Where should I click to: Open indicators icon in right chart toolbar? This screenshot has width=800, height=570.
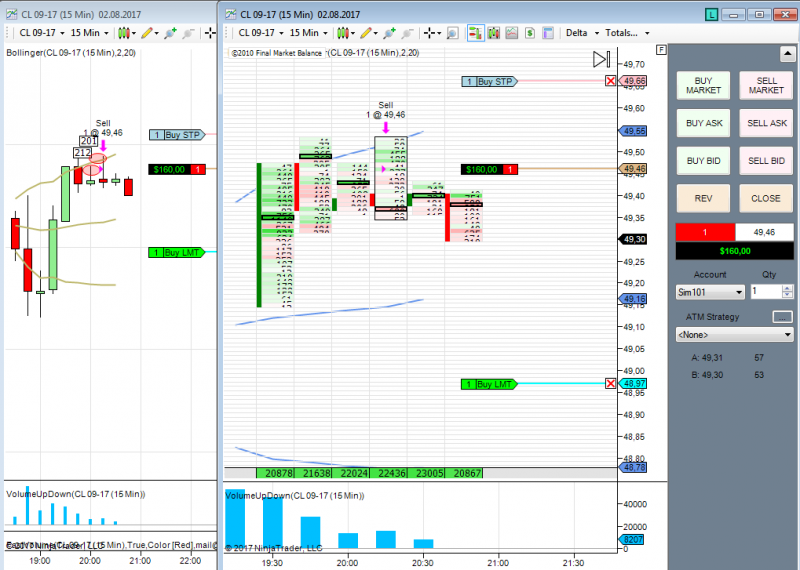tap(512, 33)
